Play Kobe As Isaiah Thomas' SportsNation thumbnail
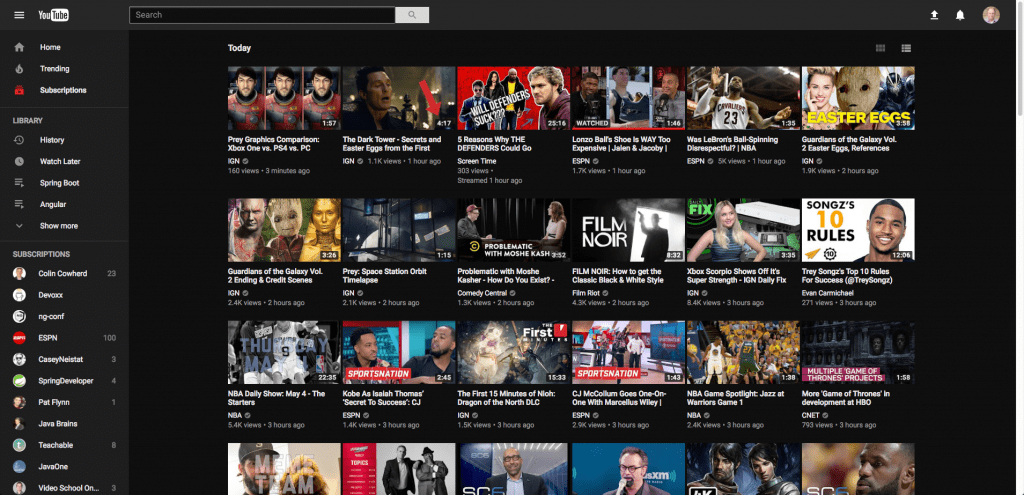Image resolution: width=1024 pixels, height=495 pixels. click(399, 353)
